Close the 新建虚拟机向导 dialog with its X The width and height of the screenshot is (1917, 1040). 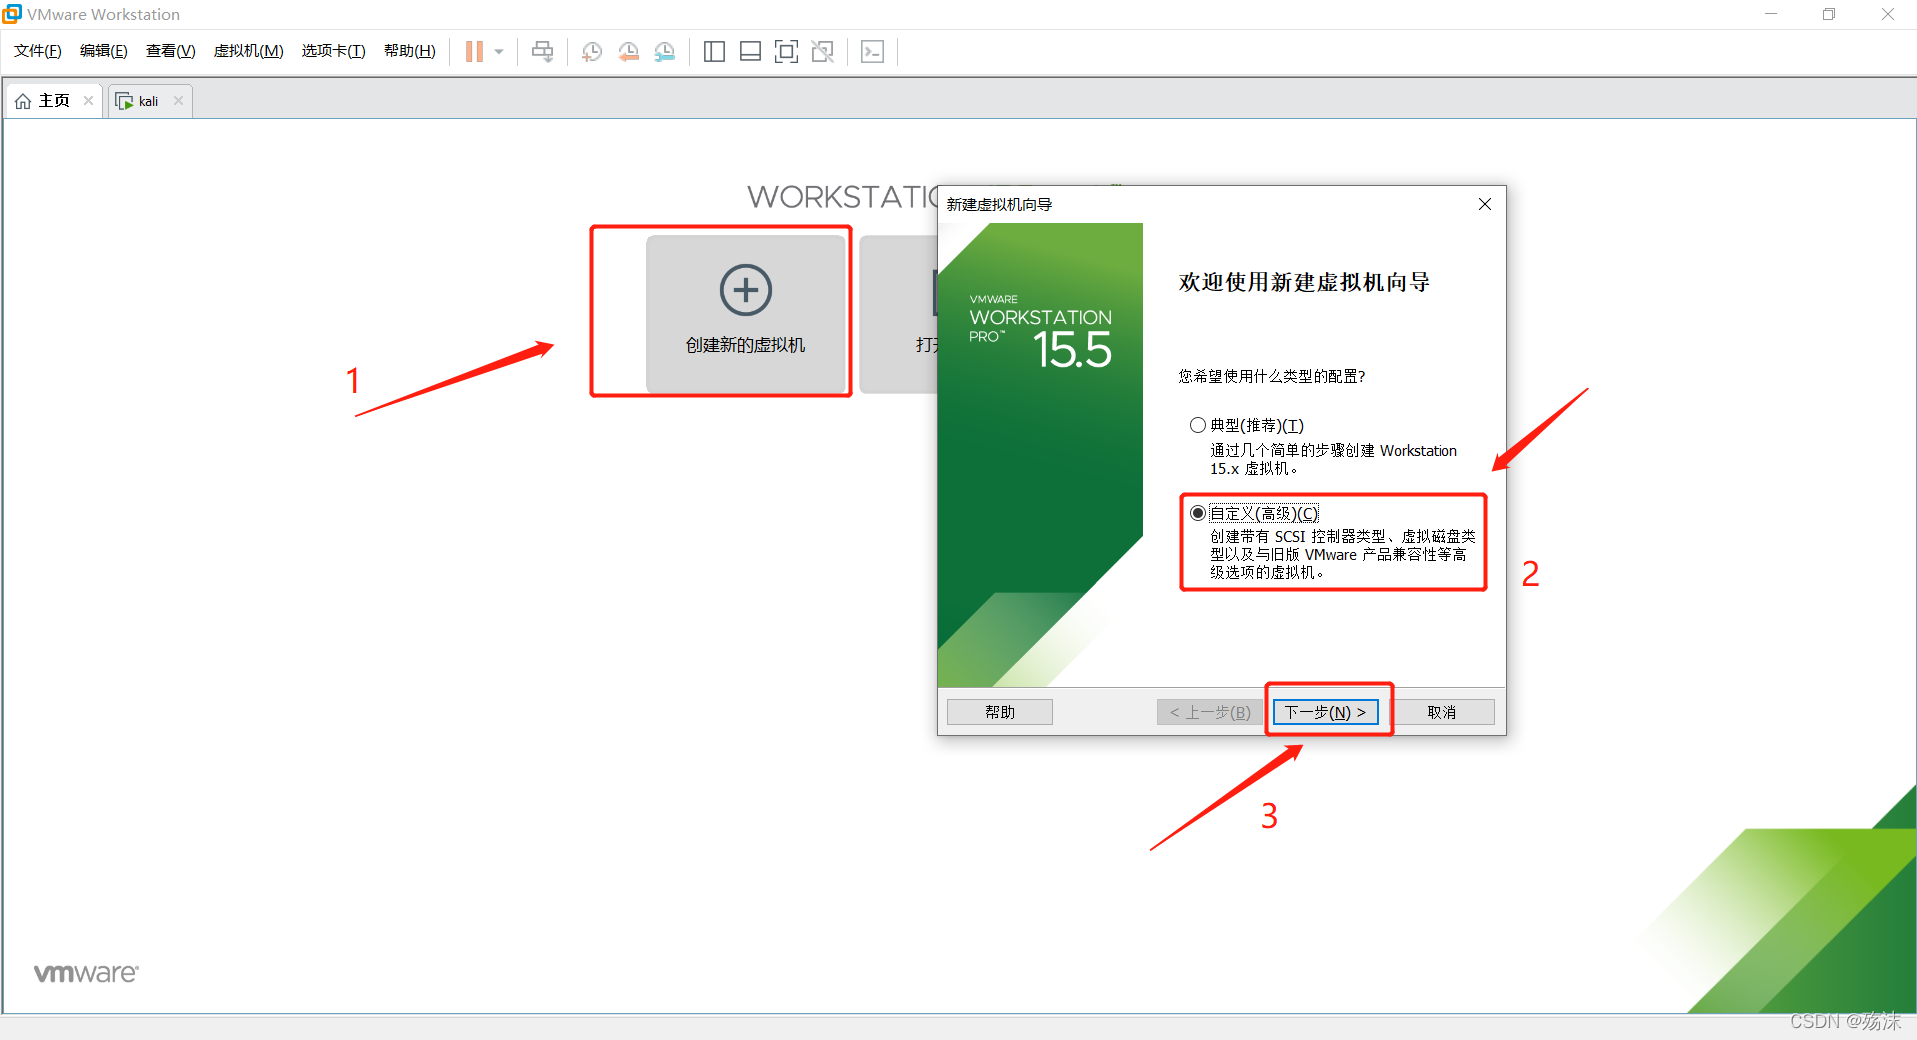(1484, 204)
